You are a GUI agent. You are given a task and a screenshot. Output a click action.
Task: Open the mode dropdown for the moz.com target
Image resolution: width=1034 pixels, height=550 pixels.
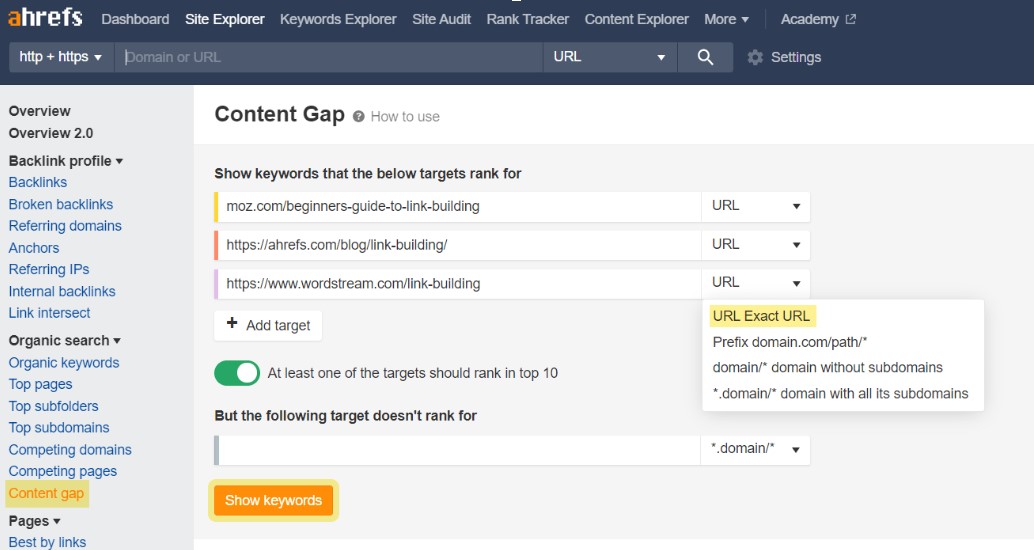coord(755,206)
